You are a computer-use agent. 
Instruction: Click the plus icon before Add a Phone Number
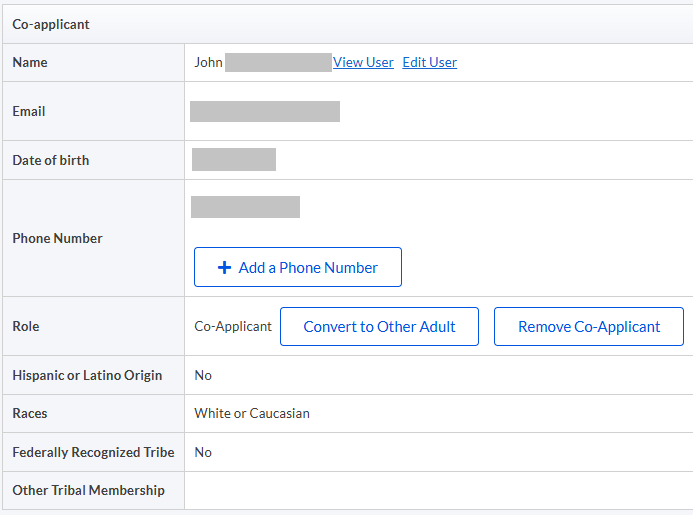pyautogui.click(x=224, y=267)
